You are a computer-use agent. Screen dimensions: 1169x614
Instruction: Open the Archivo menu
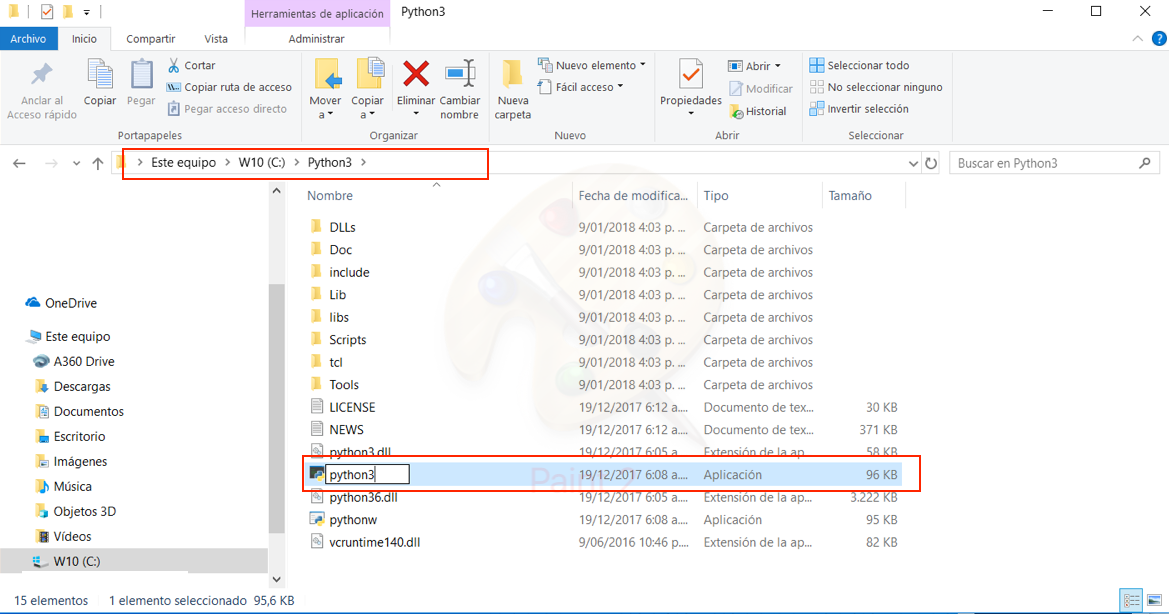[x=28, y=39]
